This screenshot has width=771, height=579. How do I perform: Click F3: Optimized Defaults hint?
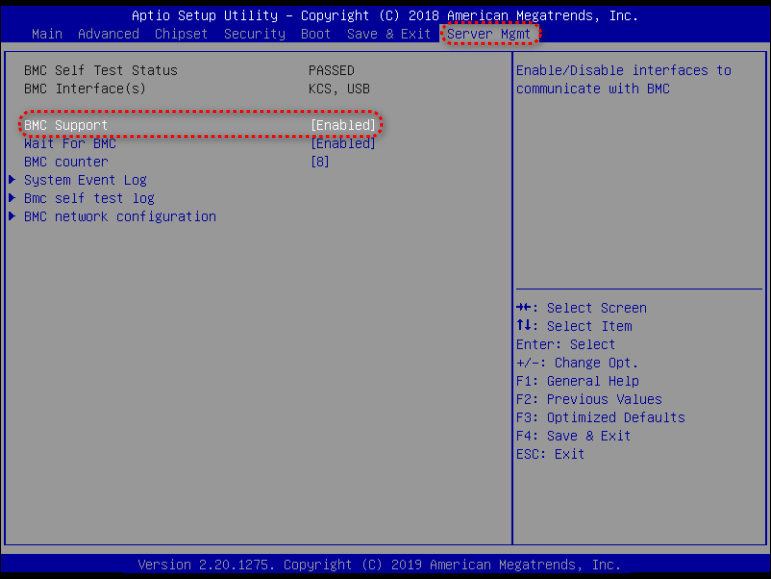tap(600, 418)
